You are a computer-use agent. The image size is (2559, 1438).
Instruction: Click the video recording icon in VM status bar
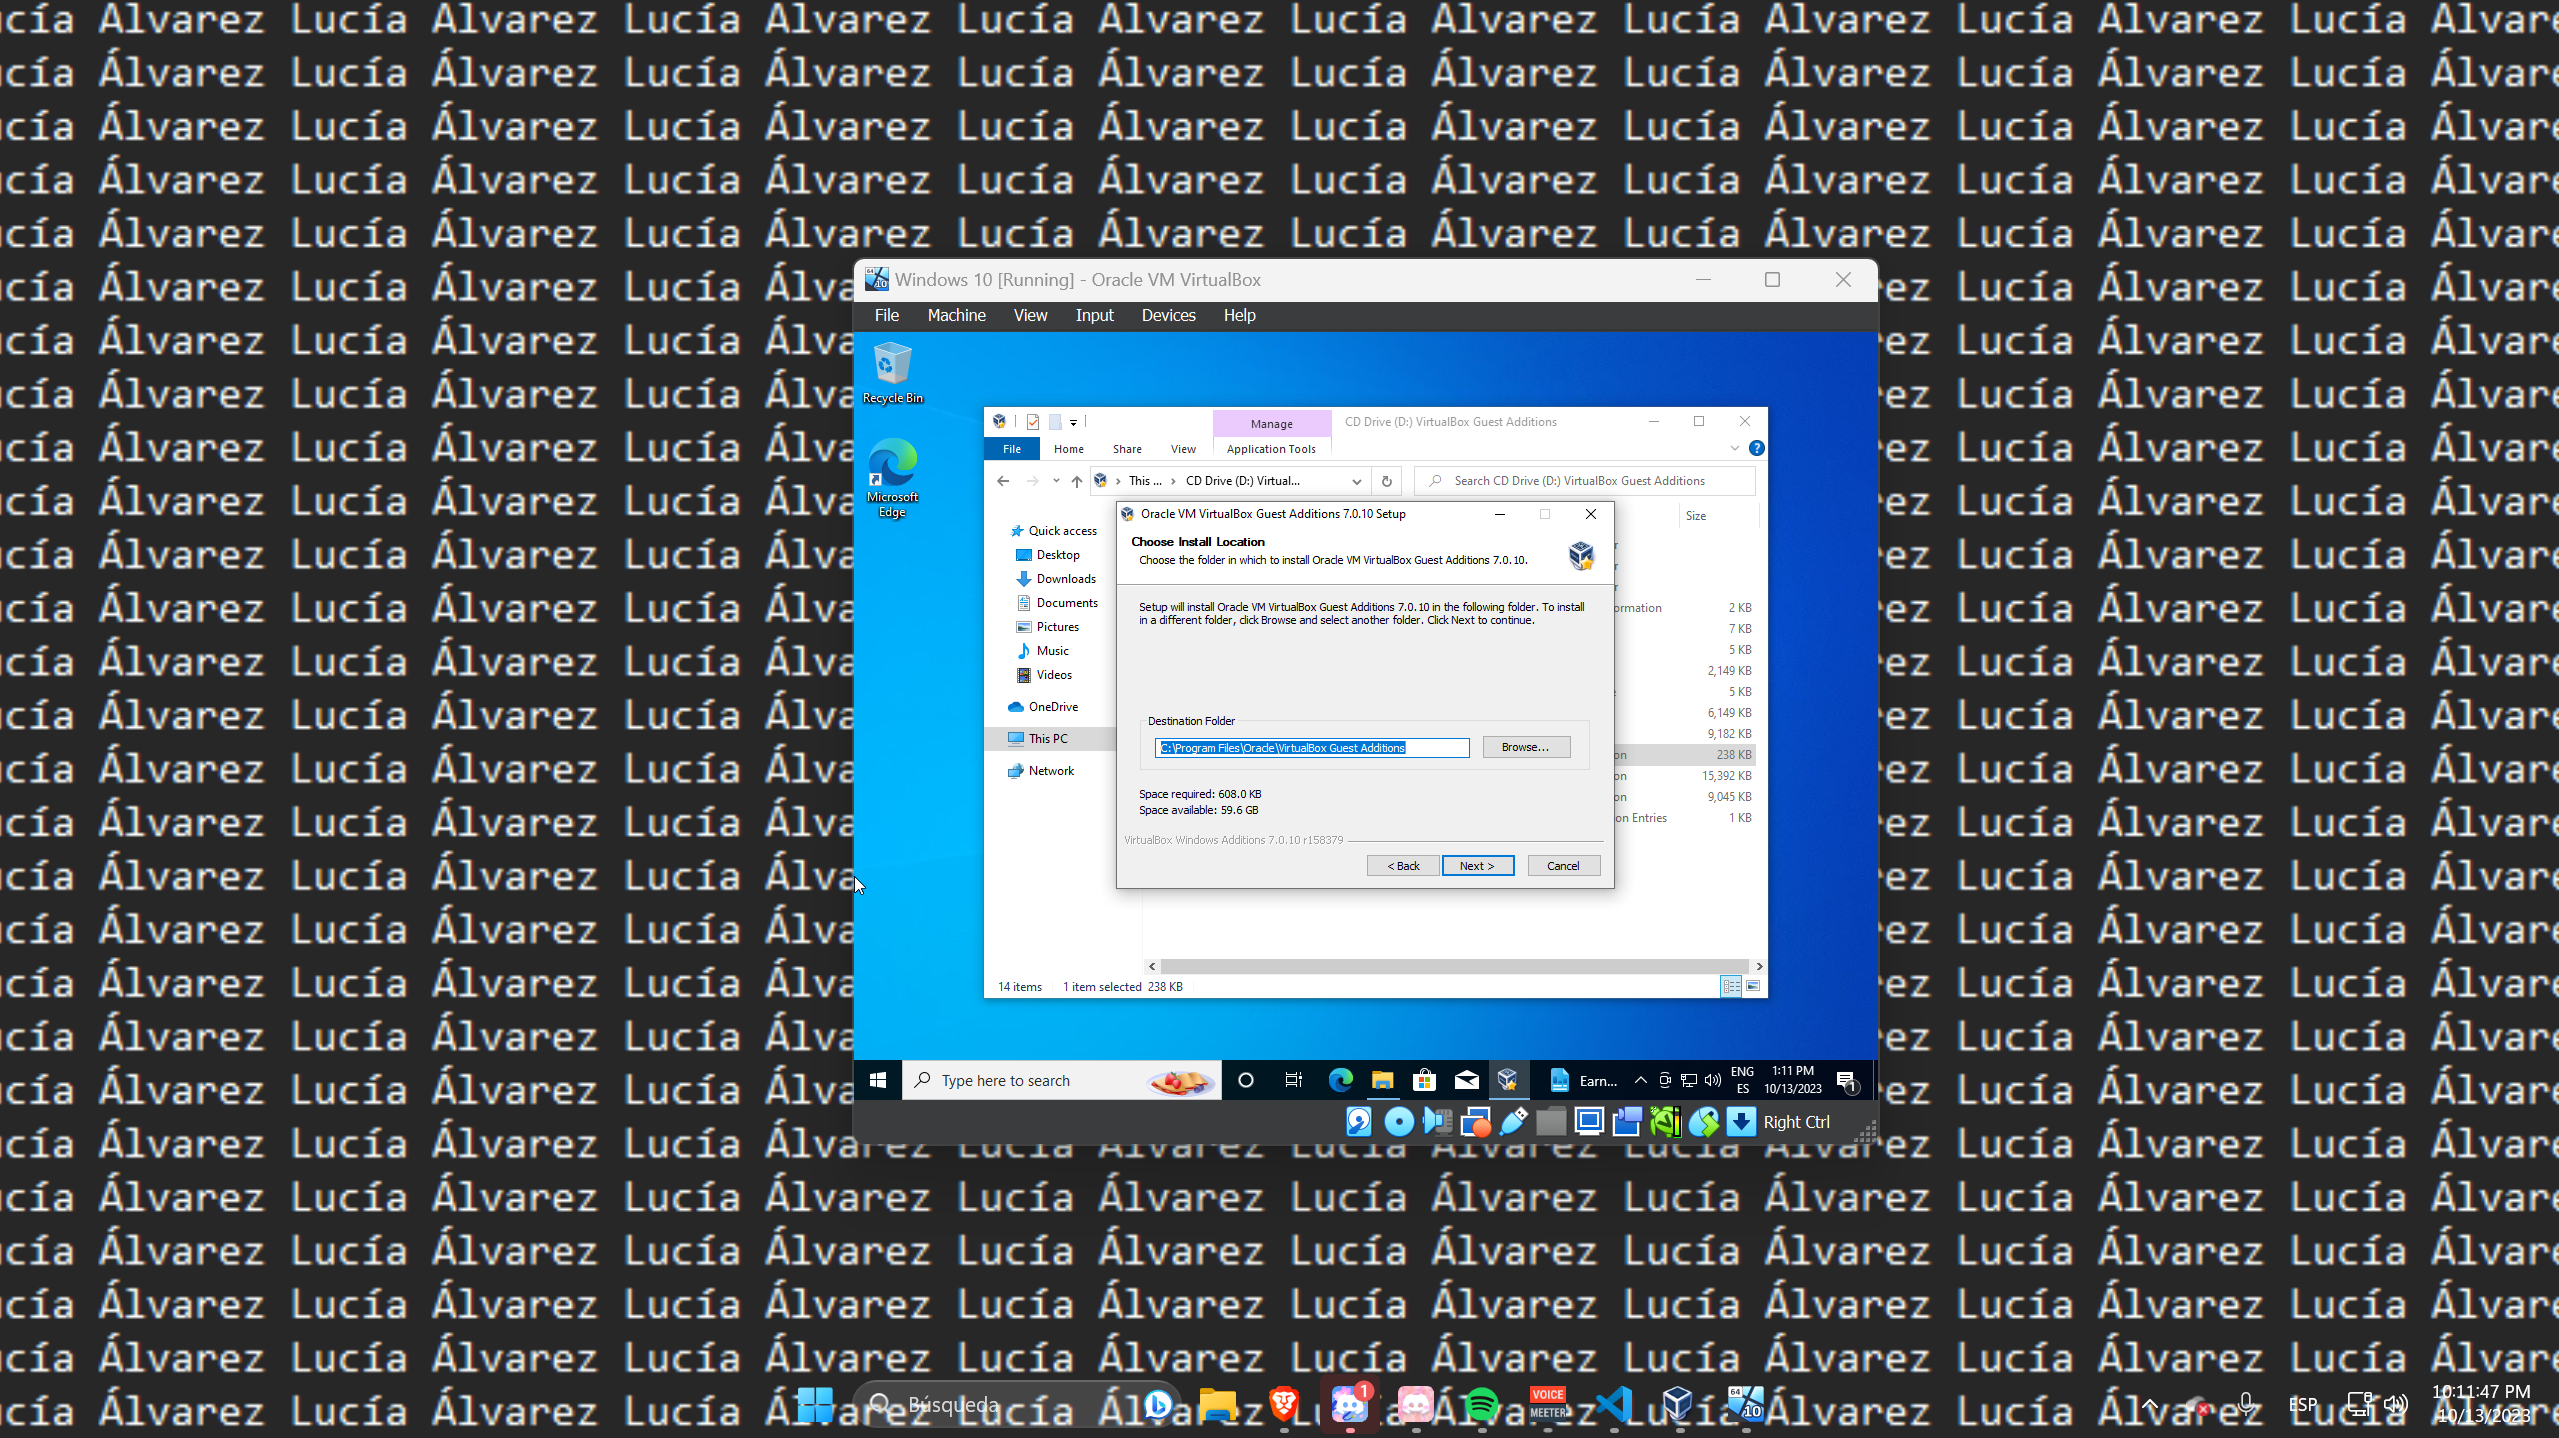[1627, 1122]
